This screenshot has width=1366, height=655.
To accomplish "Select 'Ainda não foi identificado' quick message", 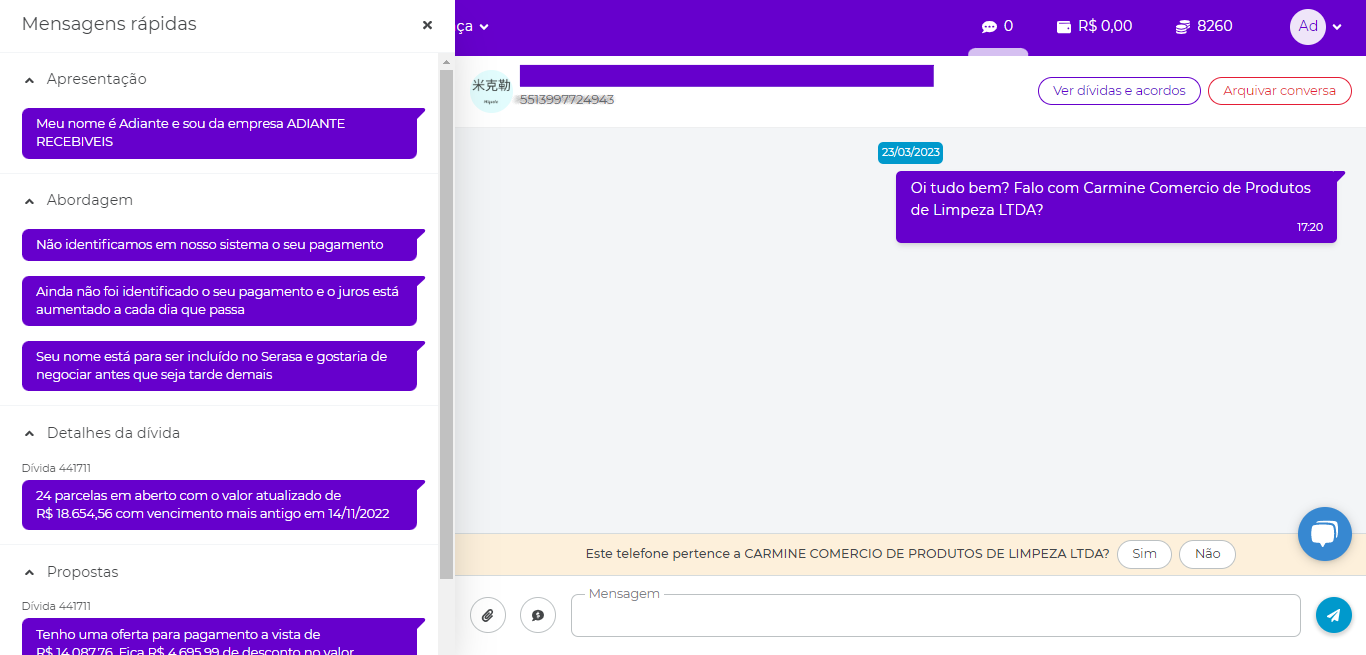I will coord(219,301).
